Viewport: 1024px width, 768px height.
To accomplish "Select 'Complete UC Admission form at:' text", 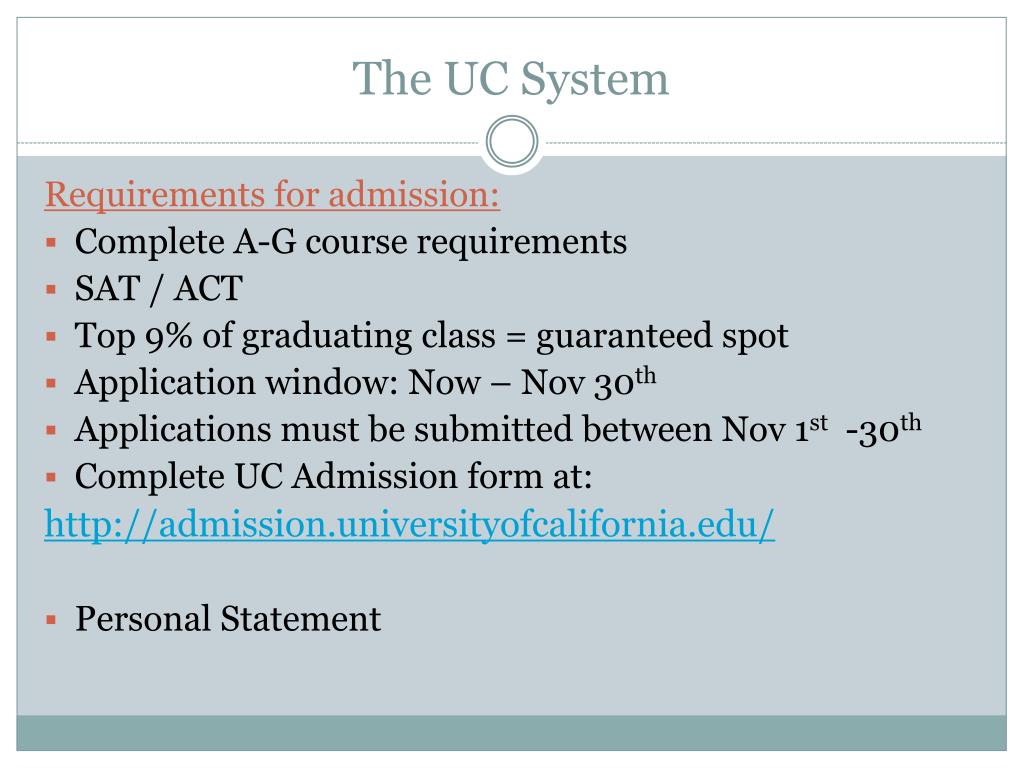I will (333, 476).
